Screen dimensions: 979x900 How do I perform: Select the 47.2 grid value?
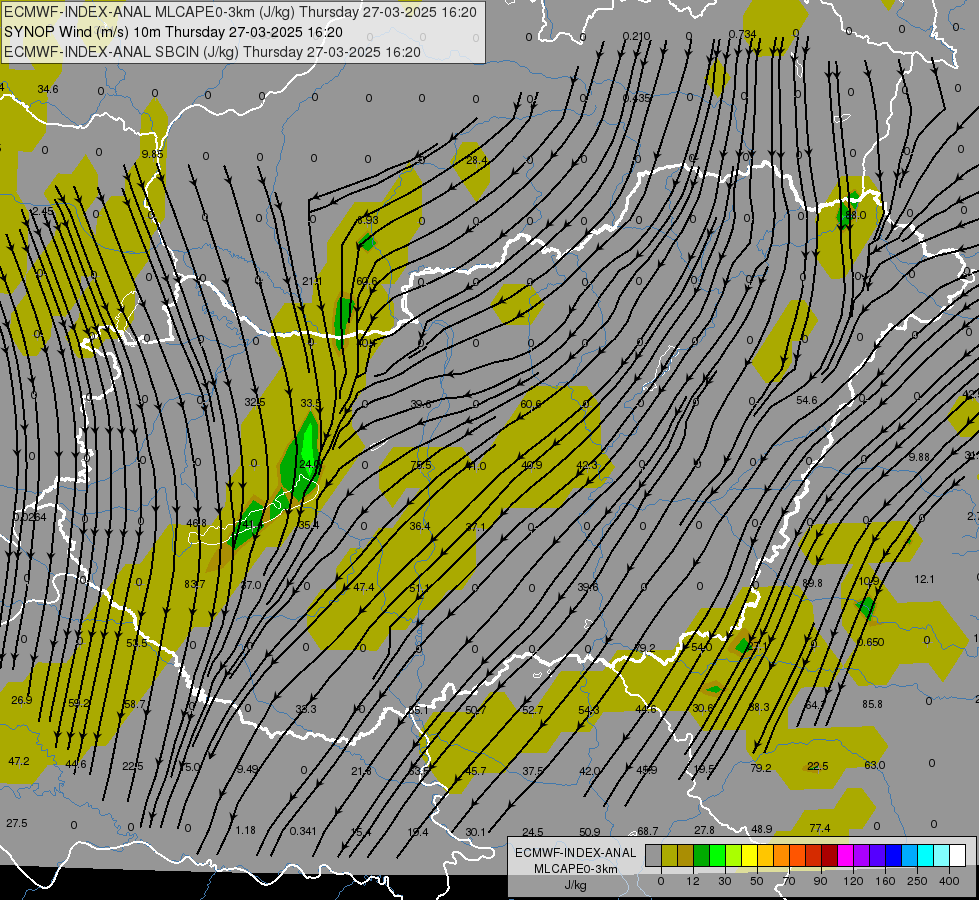pos(19,761)
